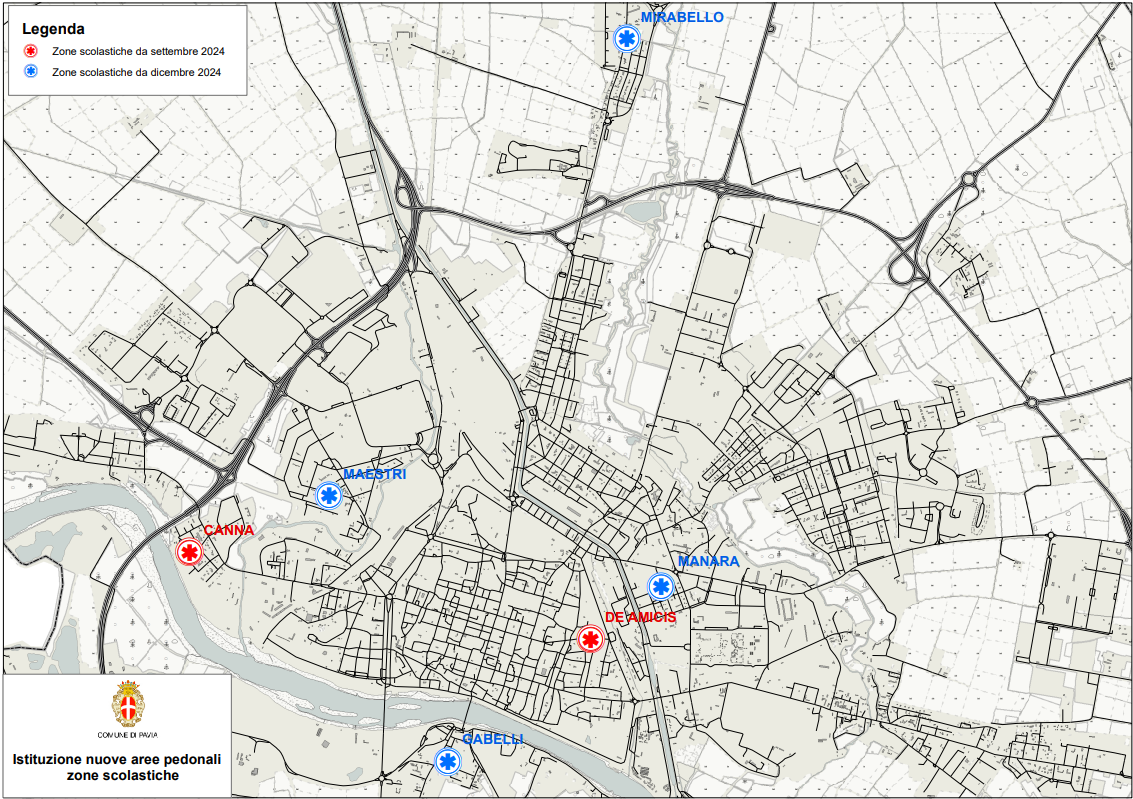Select the blue Maestri school zone marker
The height and width of the screenshot is (799, 1133).
click(329, 495)
